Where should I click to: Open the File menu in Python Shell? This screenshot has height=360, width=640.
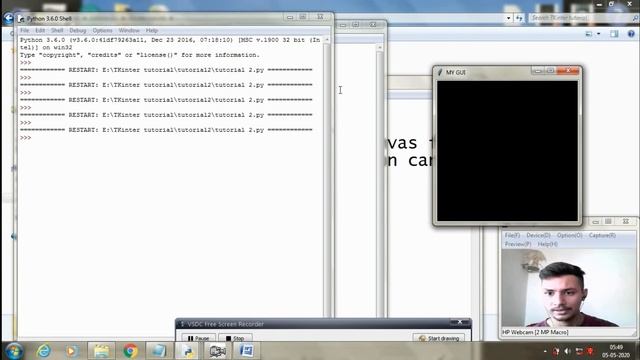[24, 31]
